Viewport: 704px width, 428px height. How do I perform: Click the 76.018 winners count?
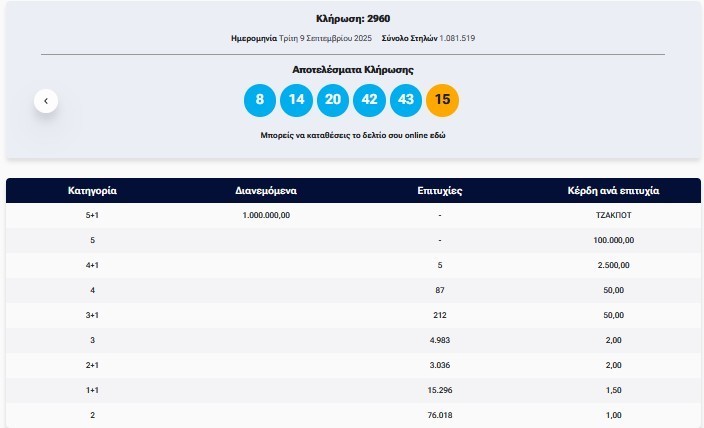click(x=439, y=415)
